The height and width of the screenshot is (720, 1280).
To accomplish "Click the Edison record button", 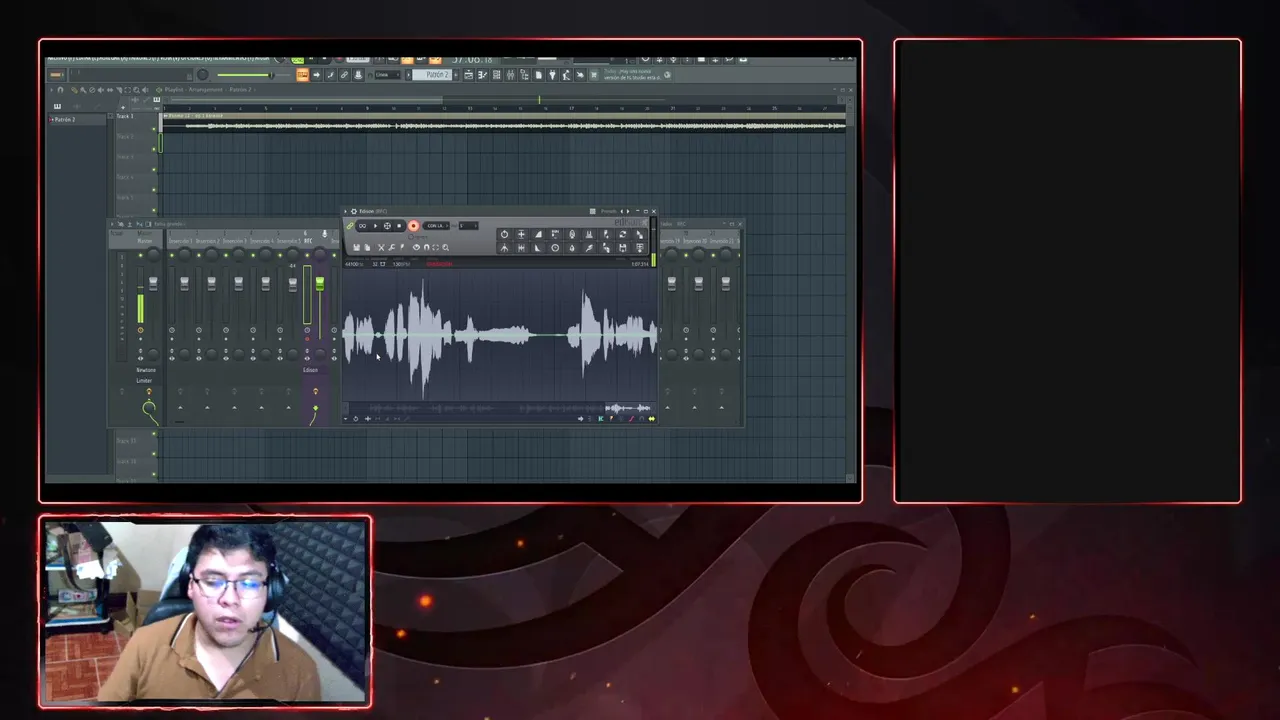I will (x=413, y=226).
